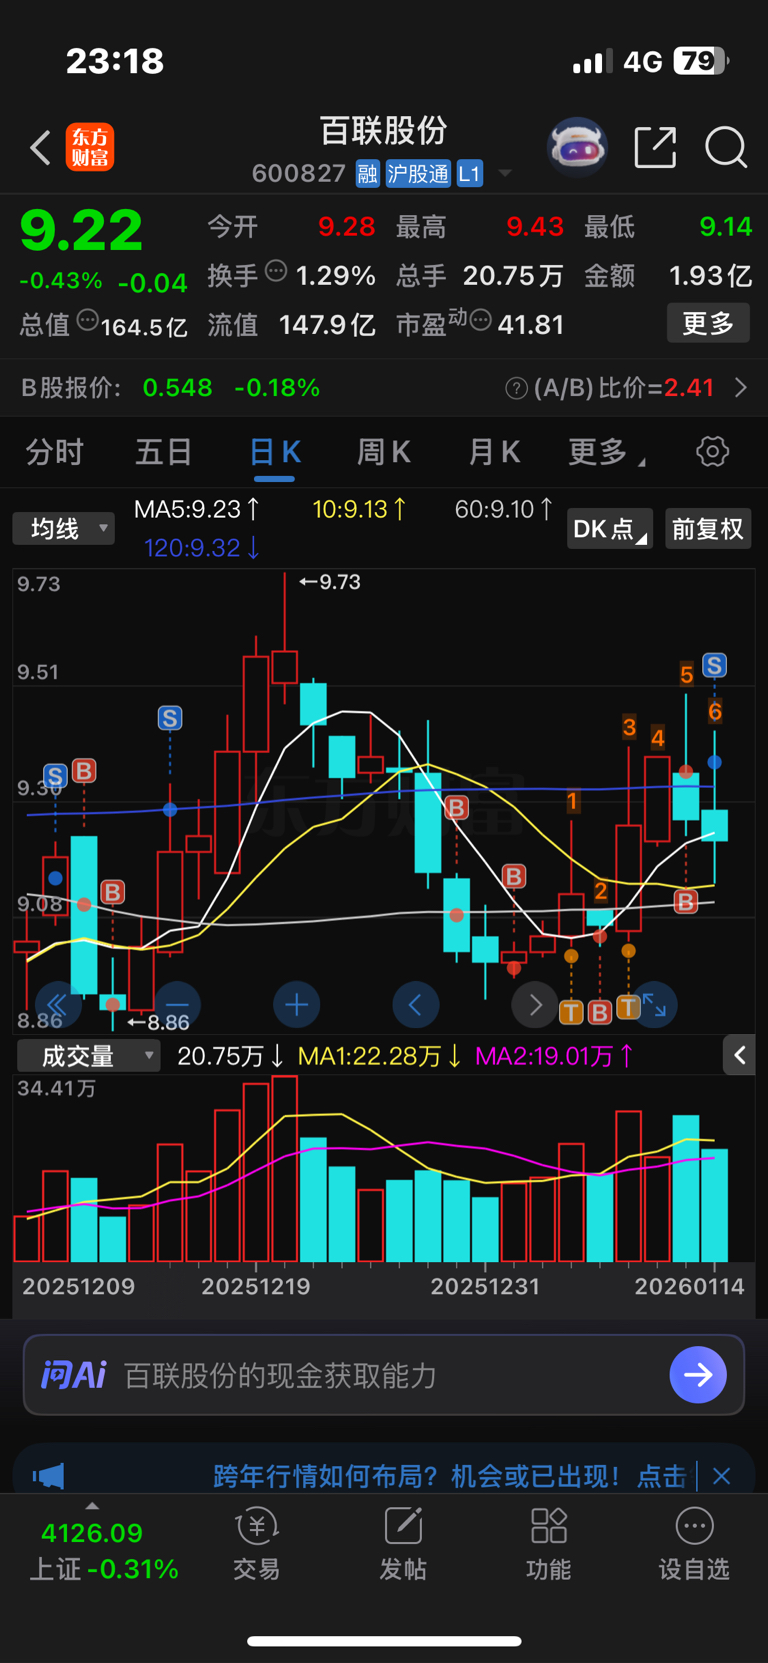Tap the 20260114 date label
The width and height of the screenshot is (768, 1663).
click(690, 1286)
